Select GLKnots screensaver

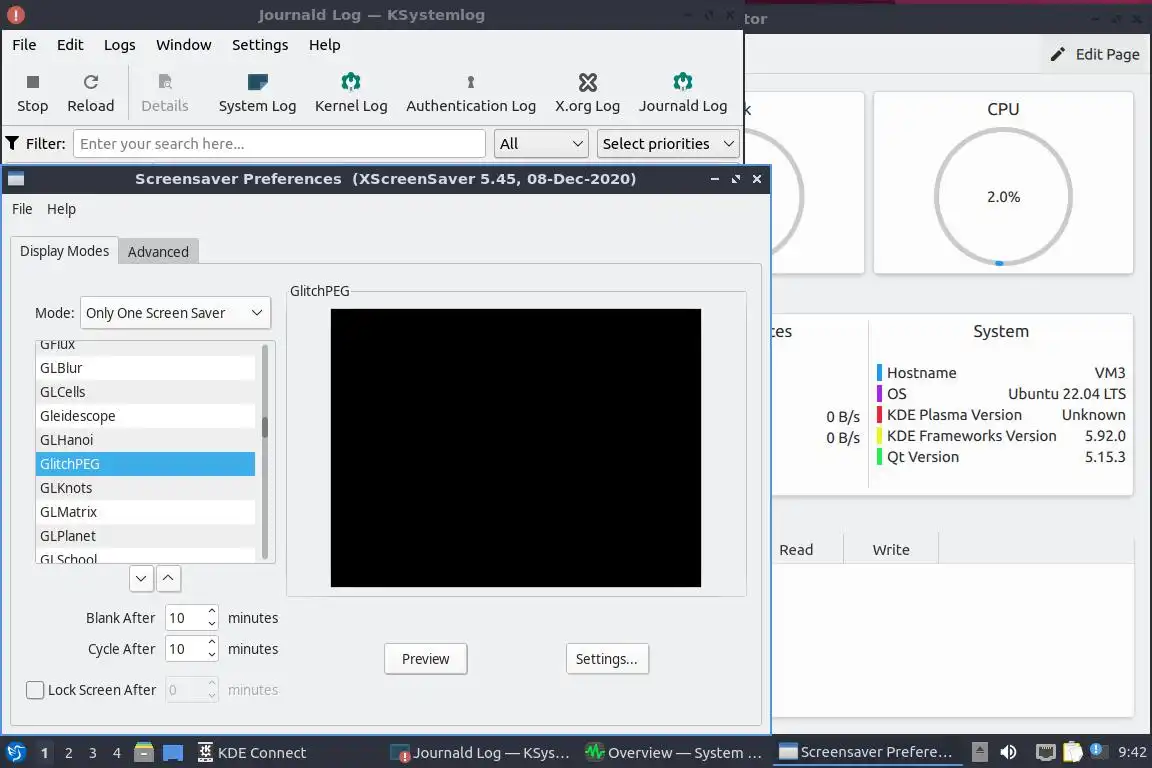145,488
